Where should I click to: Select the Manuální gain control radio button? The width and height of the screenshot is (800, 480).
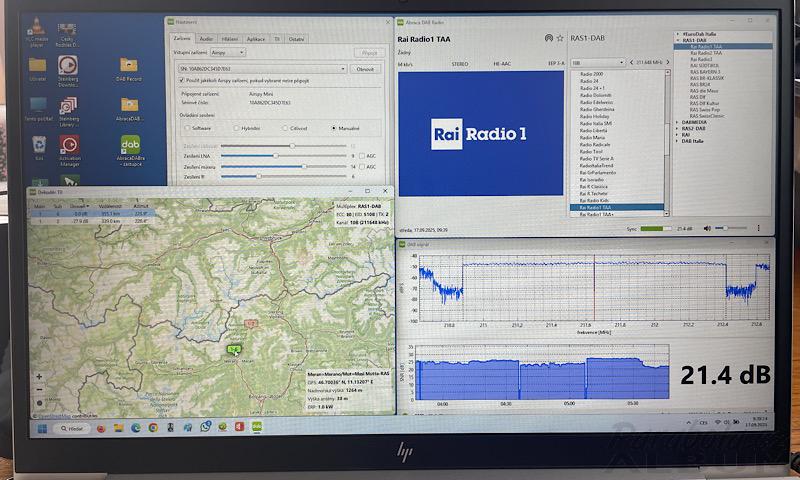(333, 128)
